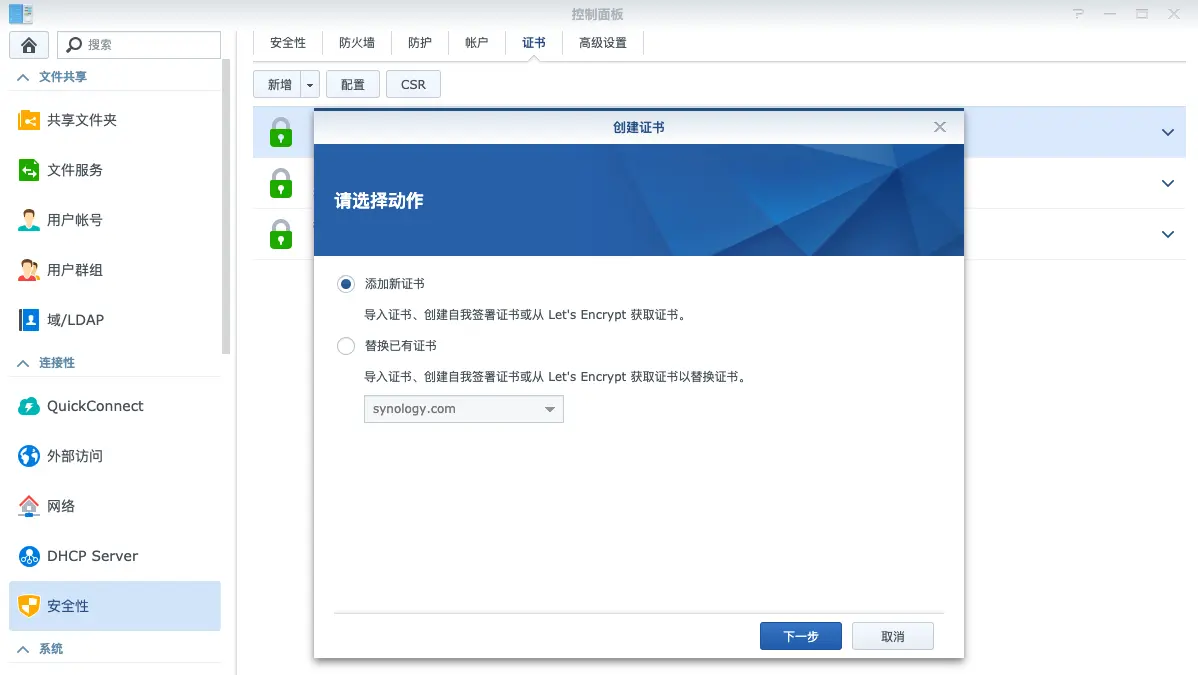Click the third certificate's green lock icon
Screen dimensions: 1198x675
(280, 234)
